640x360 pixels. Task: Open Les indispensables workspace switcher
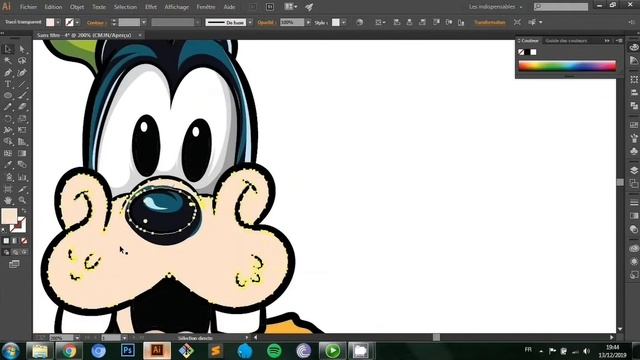pyautogui.click(x=495, y=7)
